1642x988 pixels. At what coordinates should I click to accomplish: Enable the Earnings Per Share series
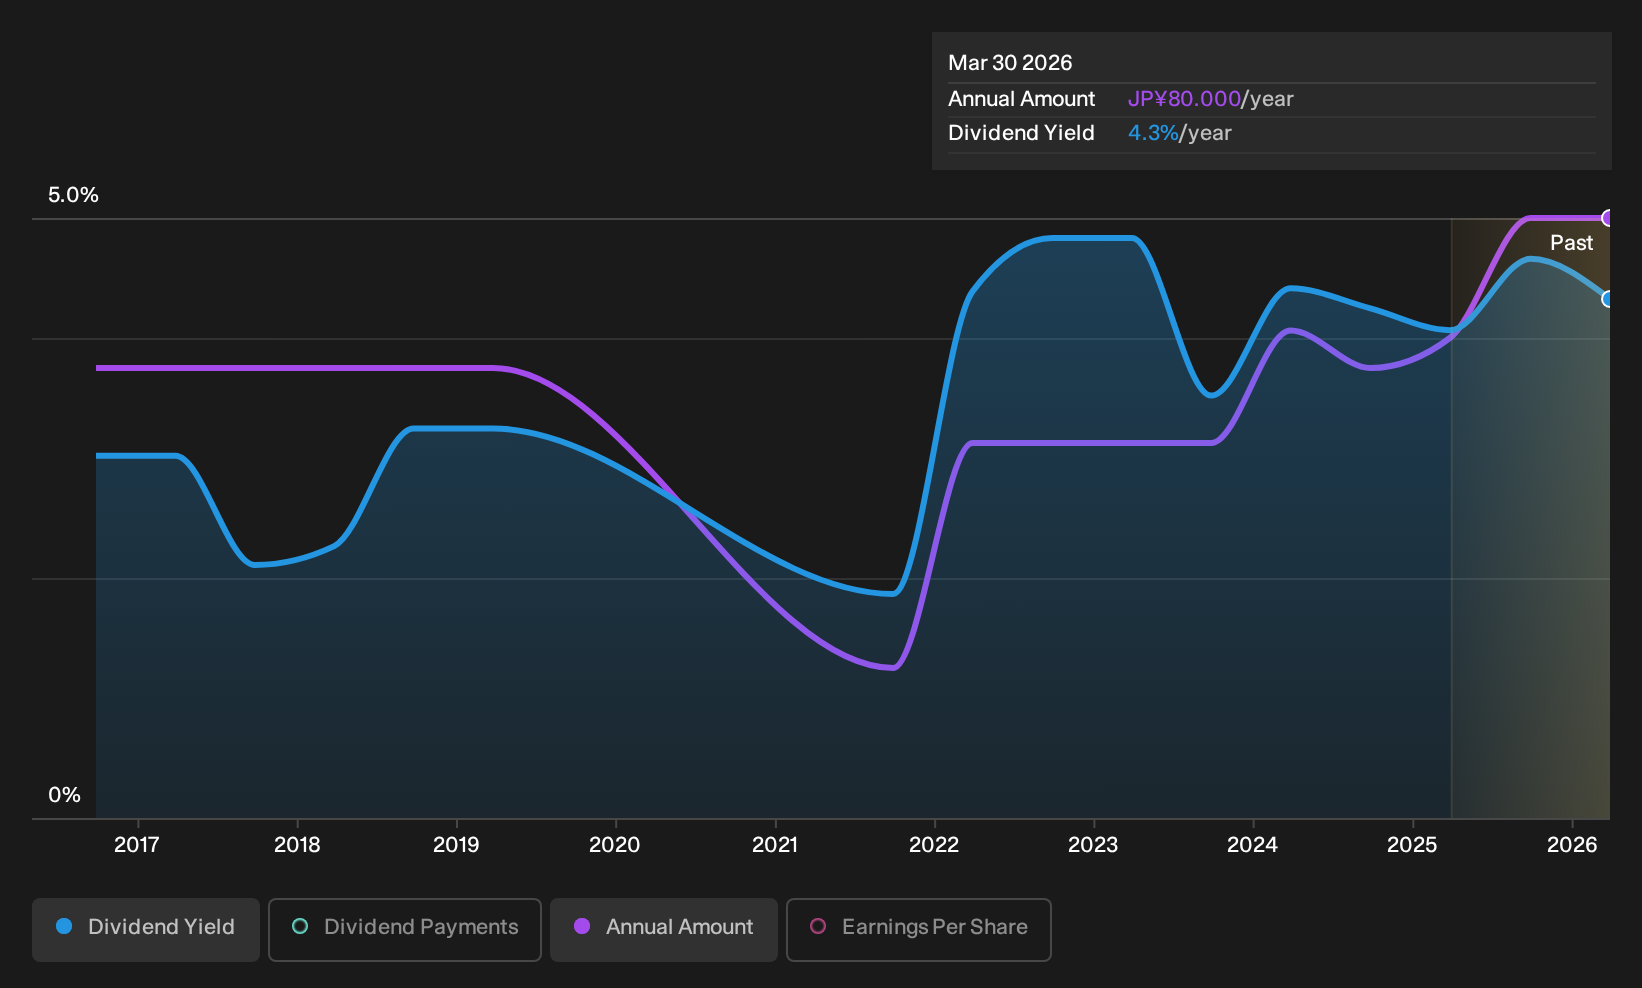coord(919,929)
